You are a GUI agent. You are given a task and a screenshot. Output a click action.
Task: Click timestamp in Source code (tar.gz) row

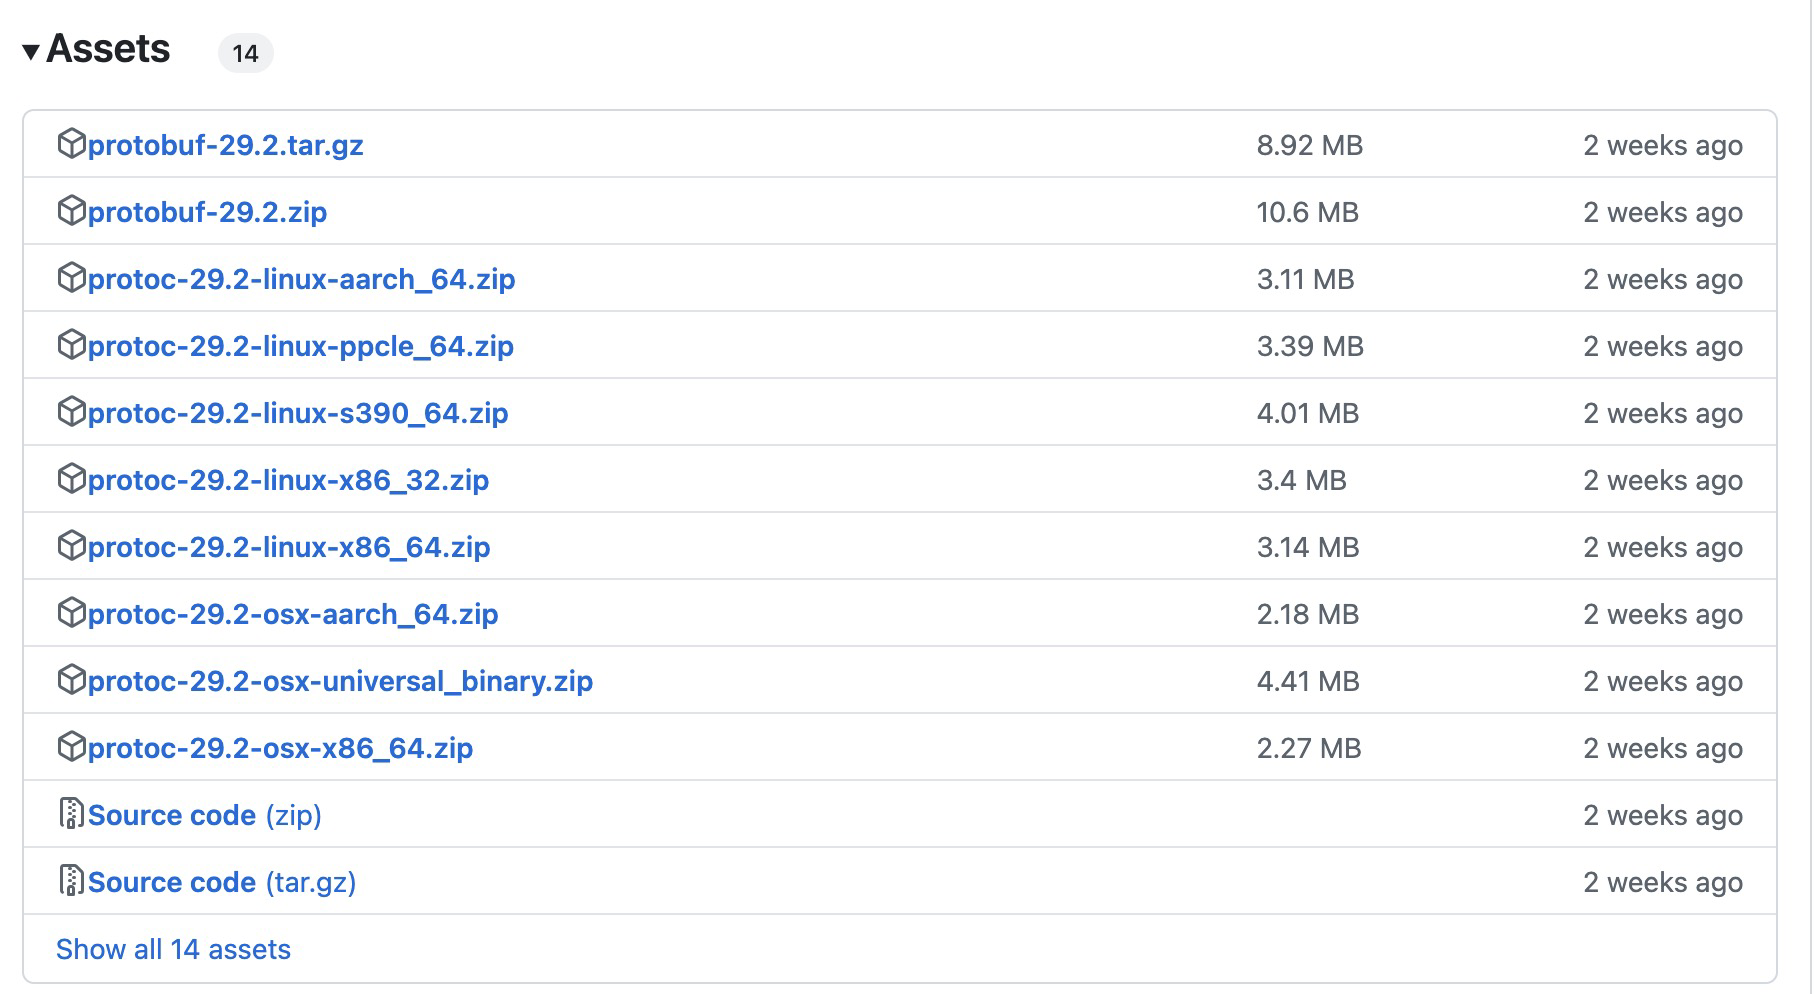[1663, 883]
